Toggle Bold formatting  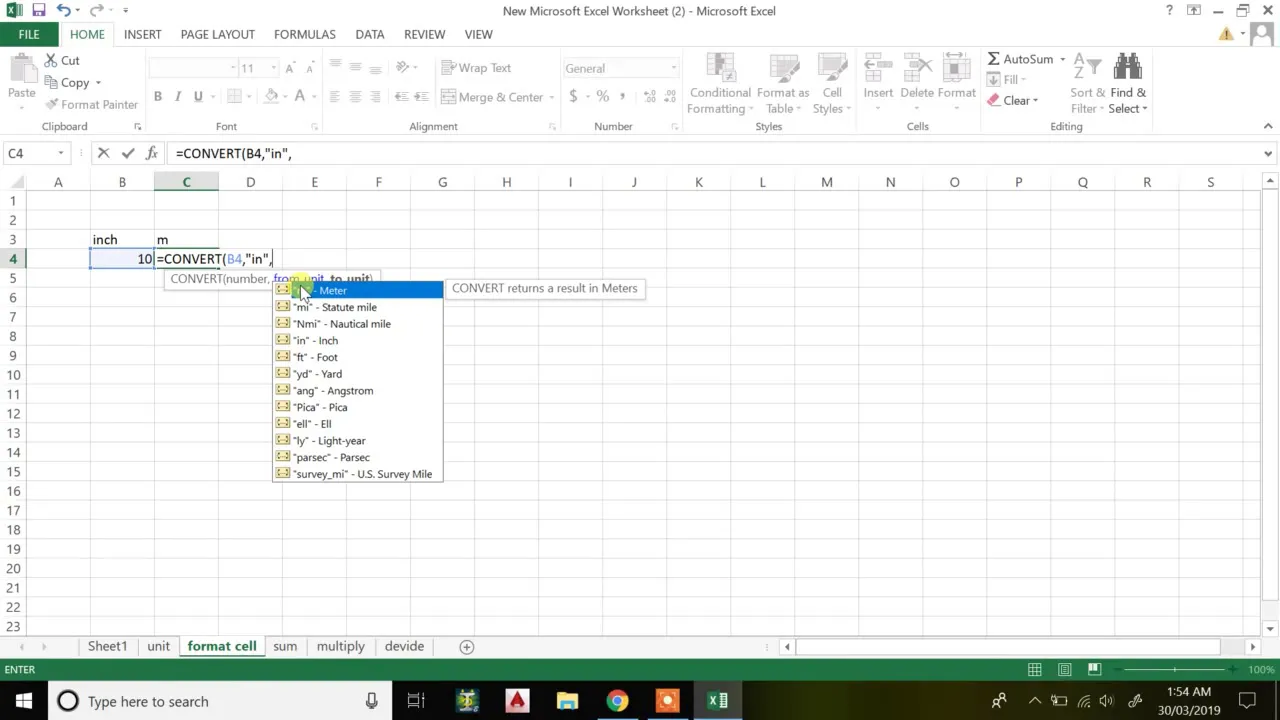pyautogui.click(x=157, y=97)
